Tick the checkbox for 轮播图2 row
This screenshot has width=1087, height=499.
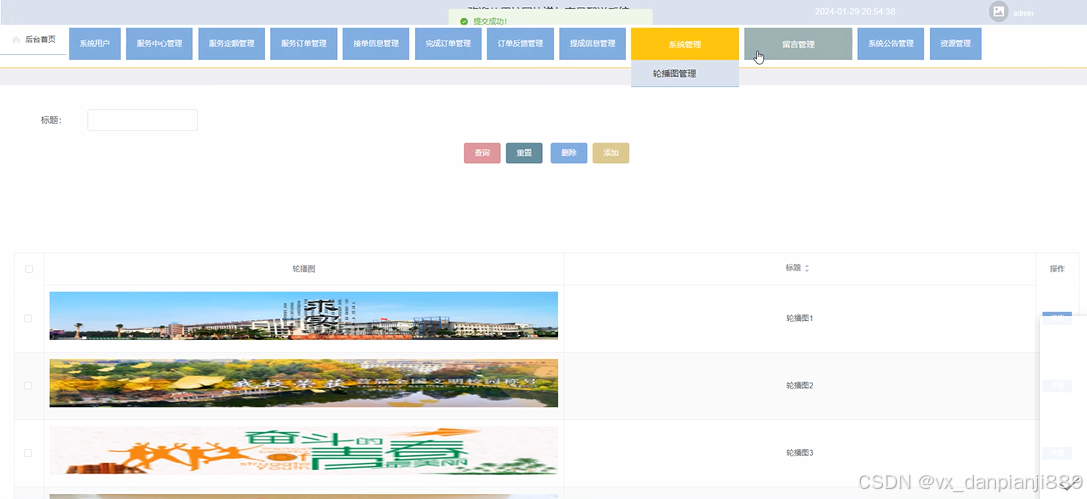(x=28, y=385)
